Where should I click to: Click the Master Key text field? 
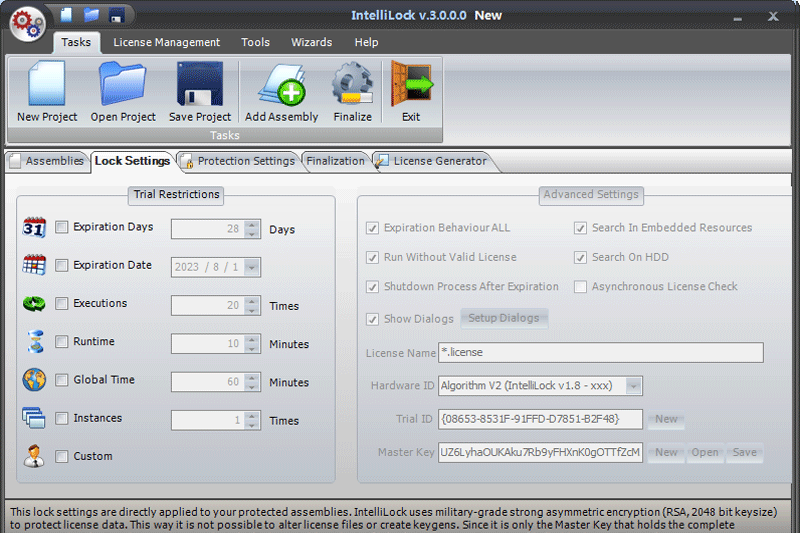tap(540, 452)
